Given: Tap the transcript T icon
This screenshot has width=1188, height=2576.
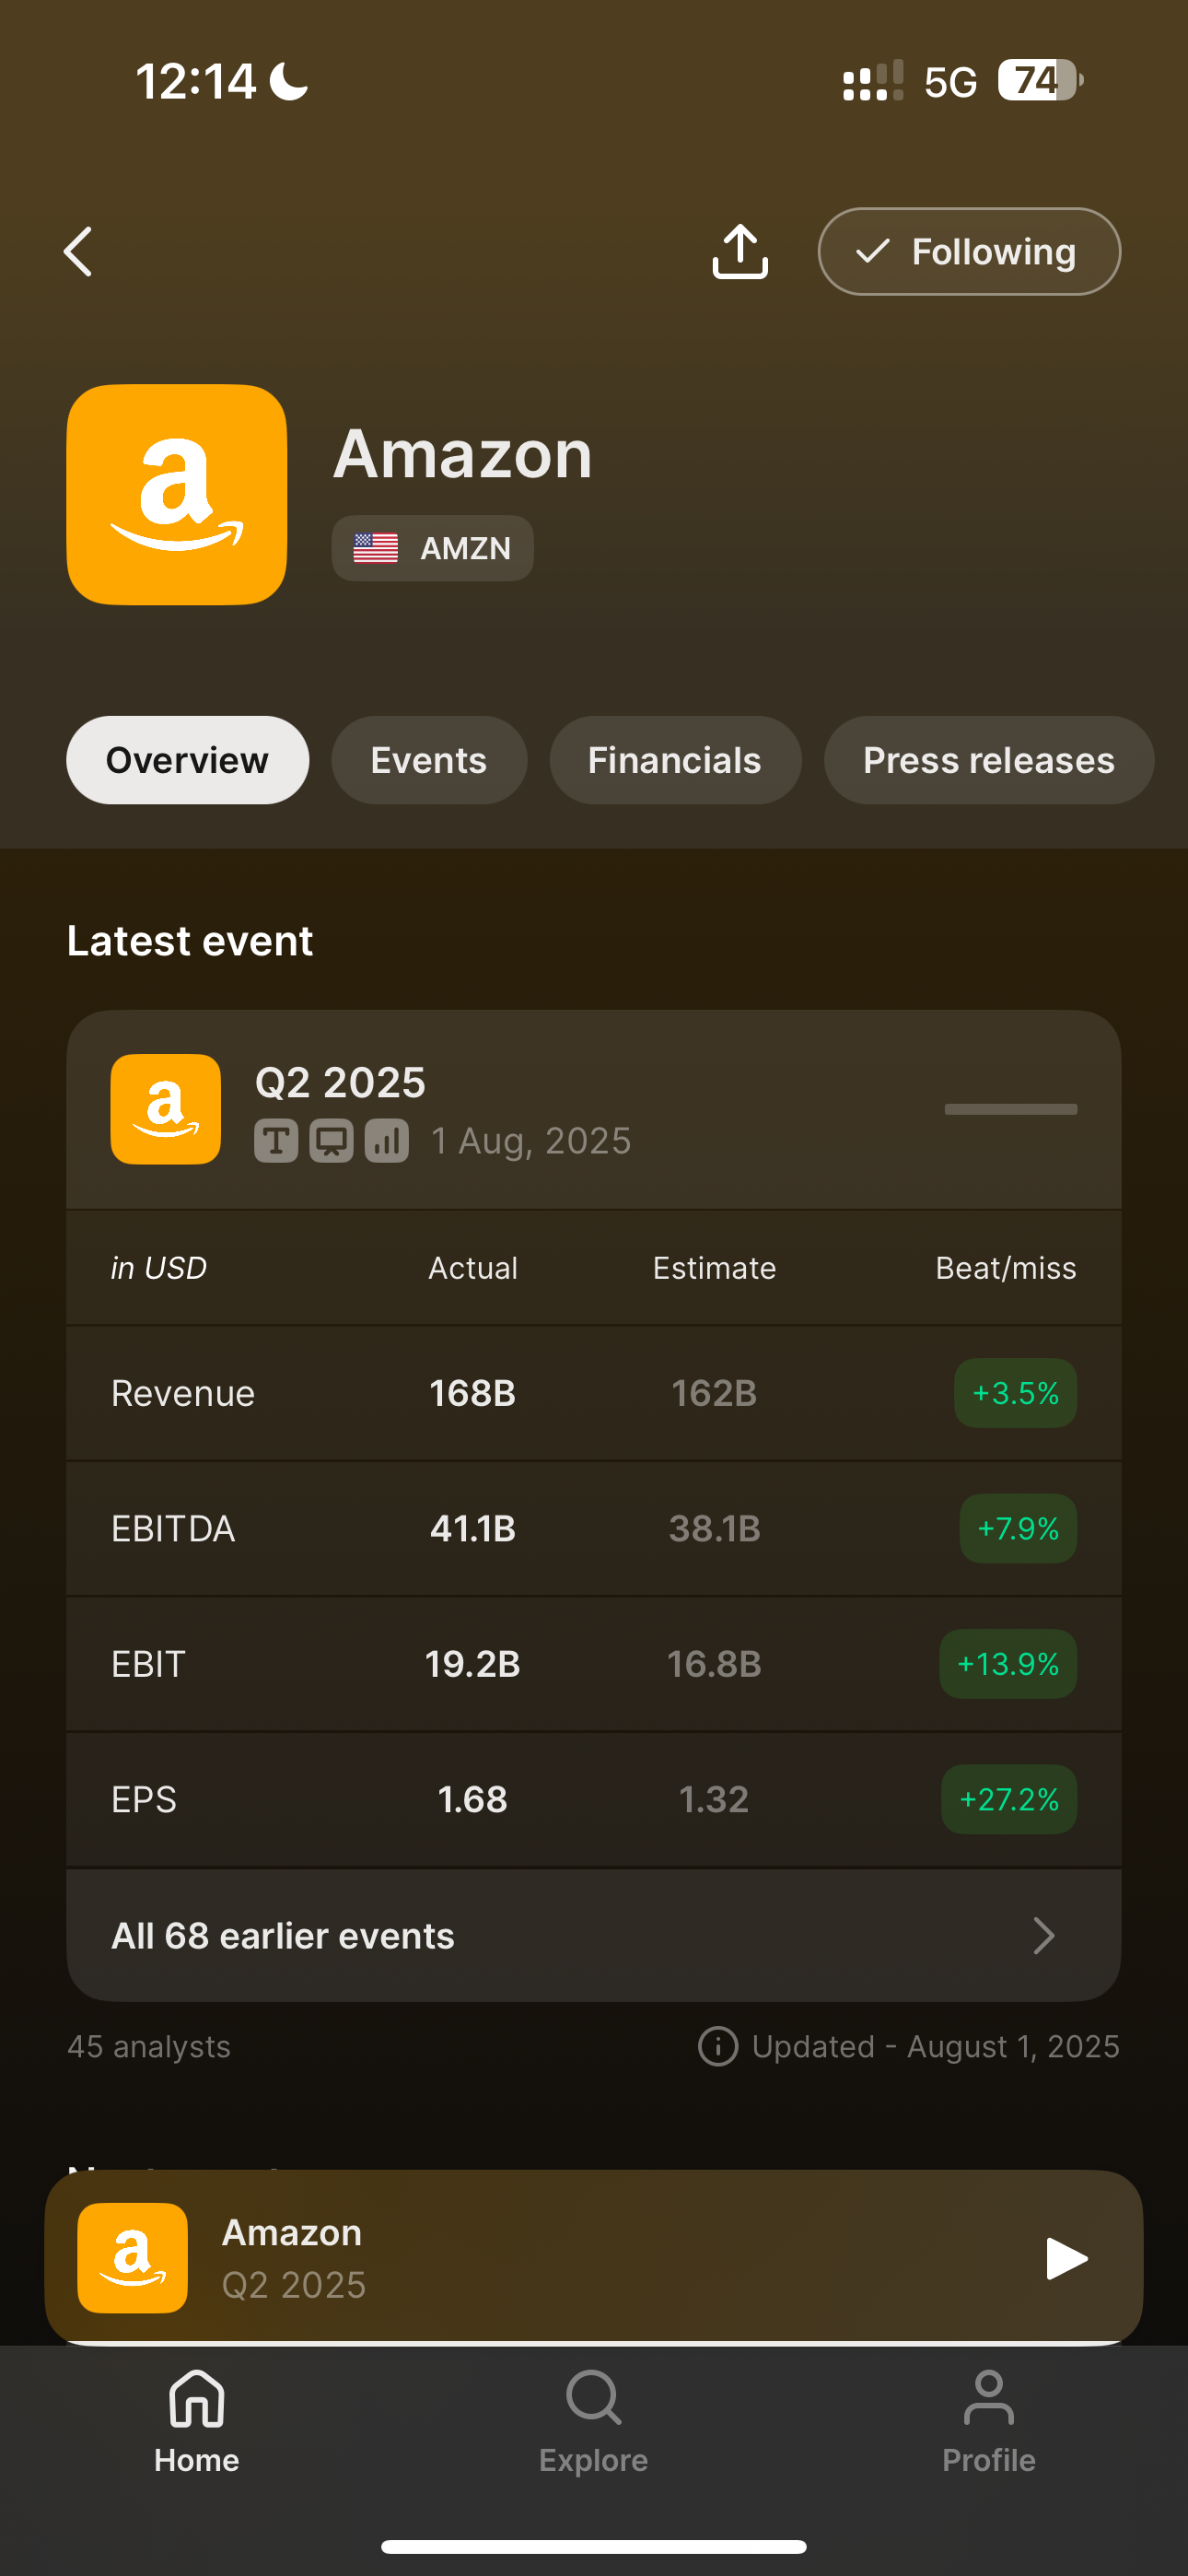Looking at the screenshot, I should (276, 1141).
